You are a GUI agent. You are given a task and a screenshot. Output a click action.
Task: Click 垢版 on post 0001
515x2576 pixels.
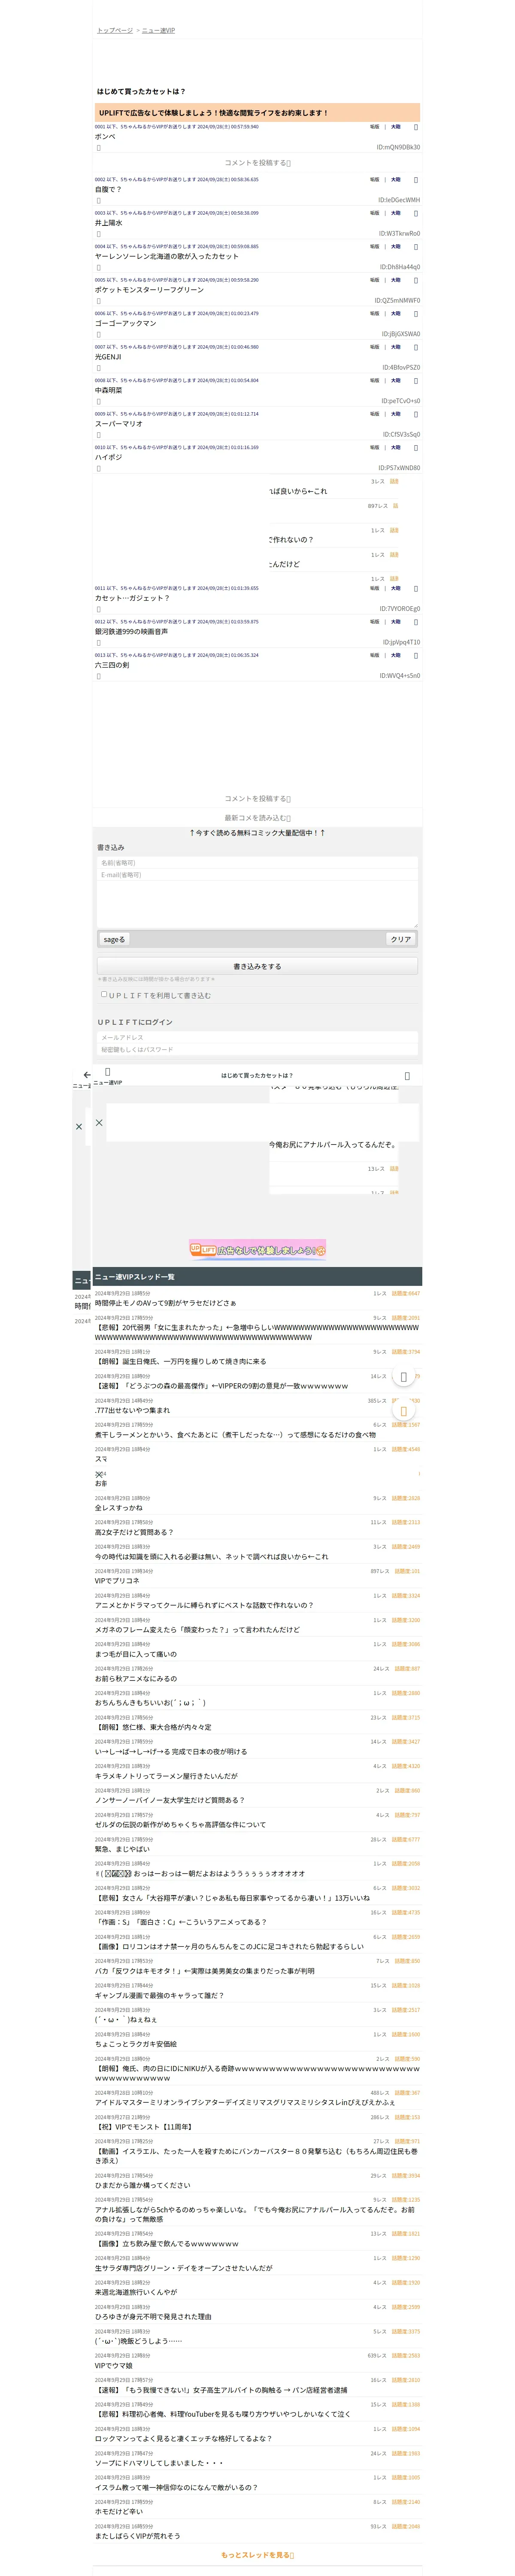(375, 127)
